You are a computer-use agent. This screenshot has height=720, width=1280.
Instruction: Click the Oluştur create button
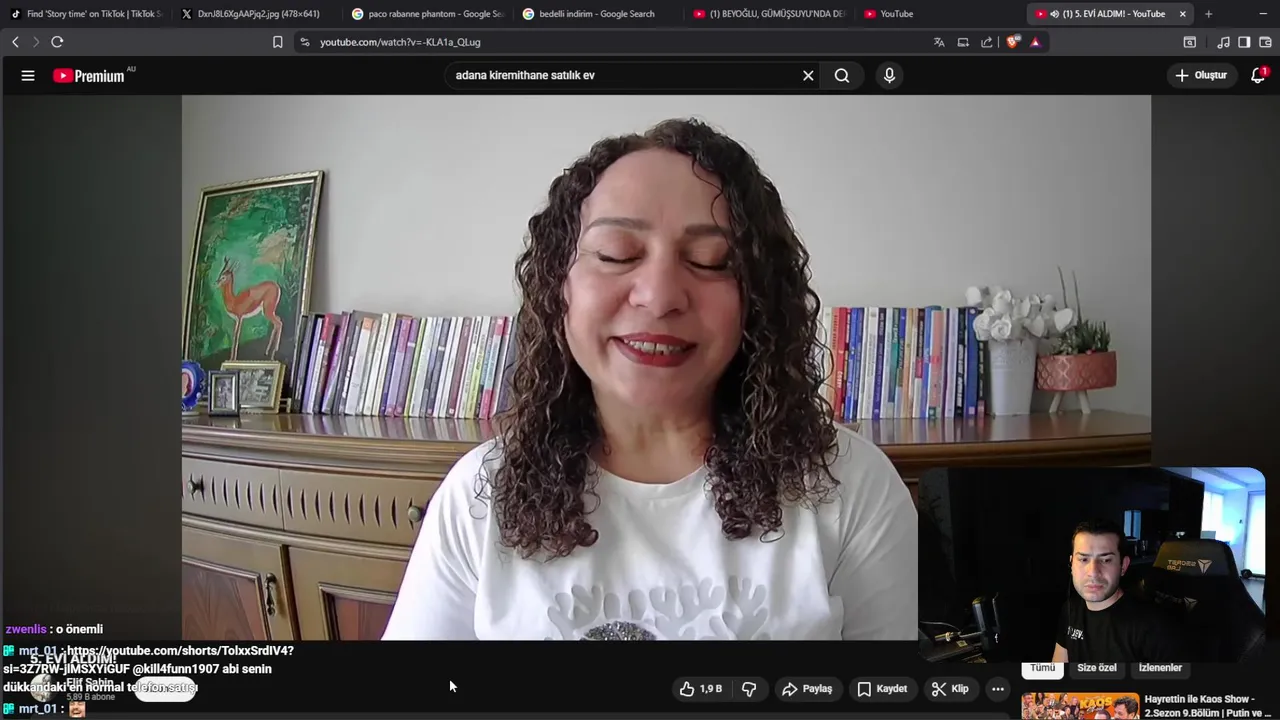[1201, 75]
